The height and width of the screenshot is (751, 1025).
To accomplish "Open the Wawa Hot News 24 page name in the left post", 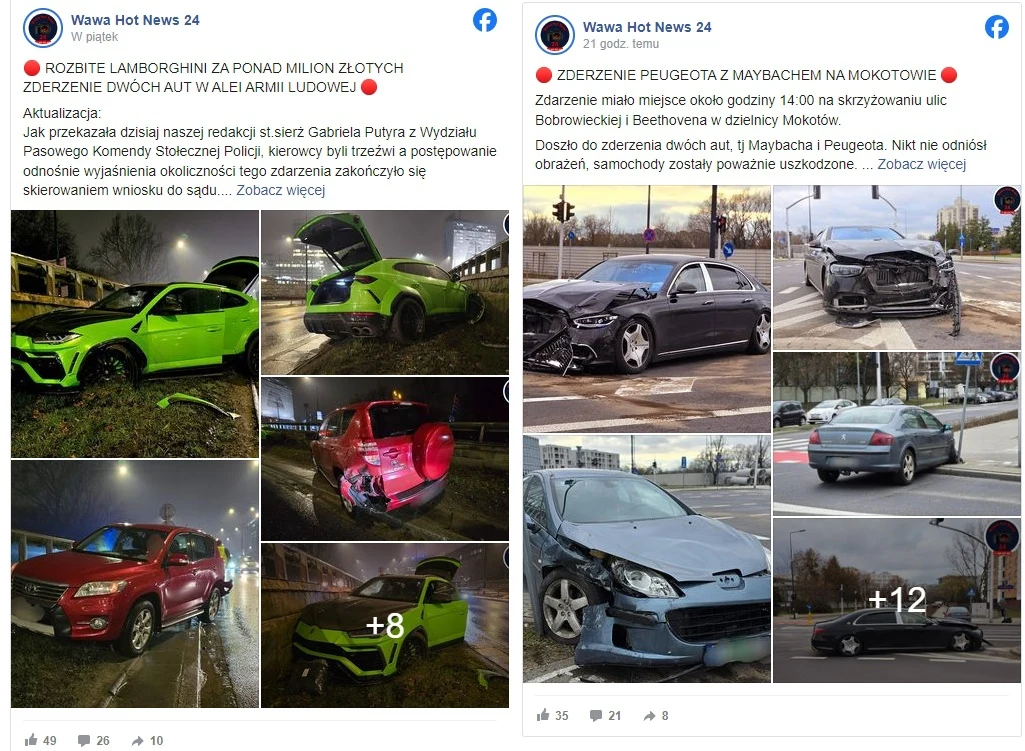I will click(135, 20).
